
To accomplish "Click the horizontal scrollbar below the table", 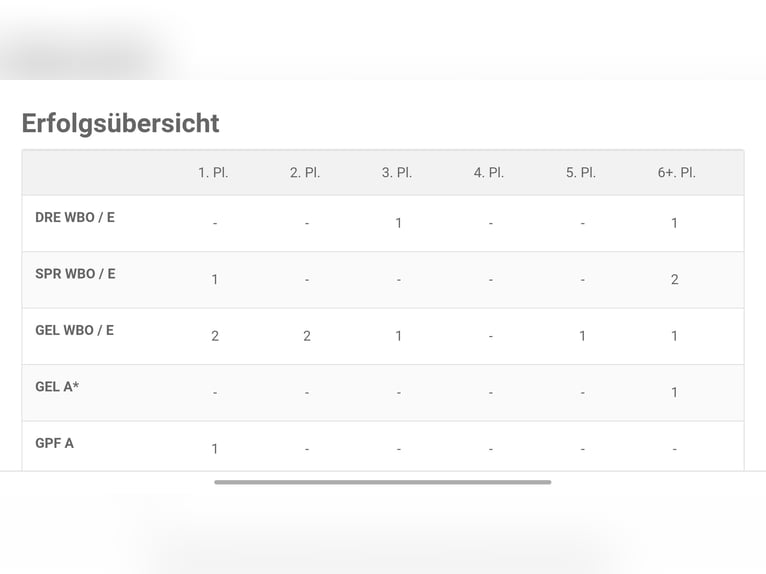I will click(x=383, y=482).
